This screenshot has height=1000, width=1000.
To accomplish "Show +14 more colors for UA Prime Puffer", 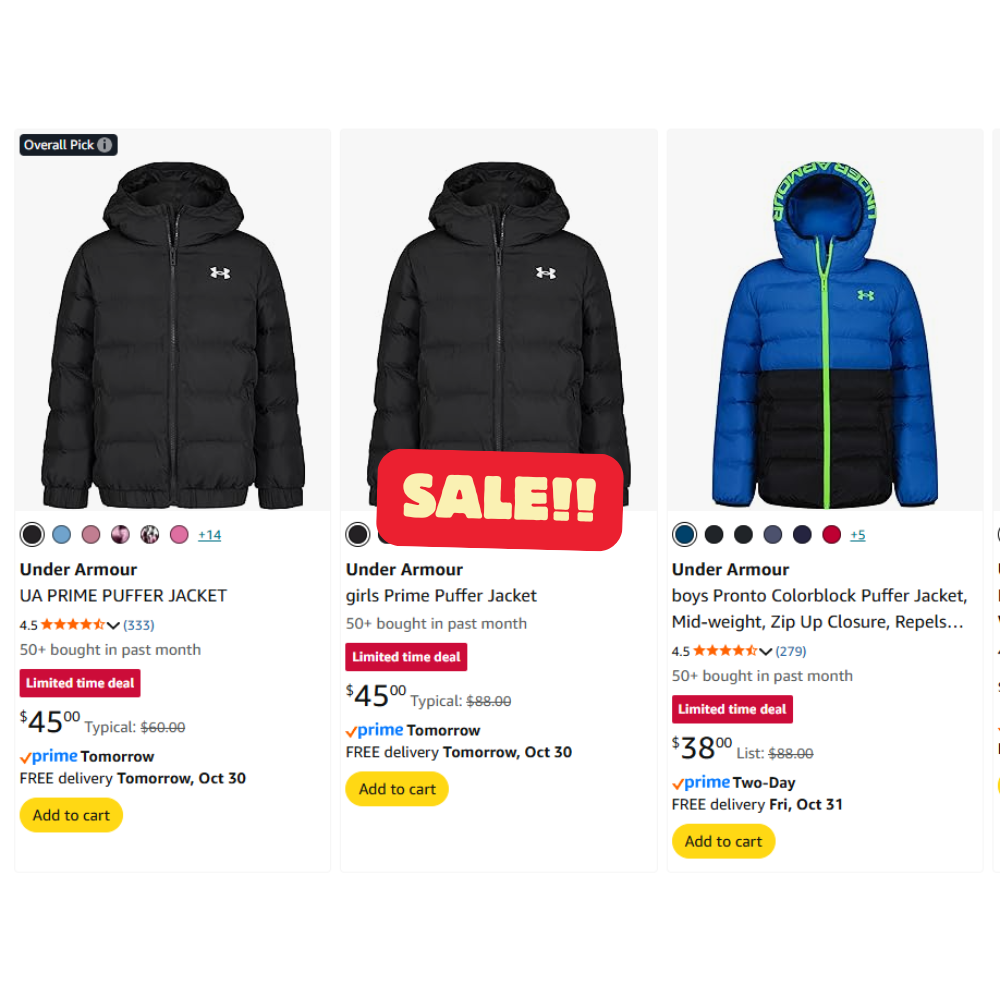I will click(209, 535).
